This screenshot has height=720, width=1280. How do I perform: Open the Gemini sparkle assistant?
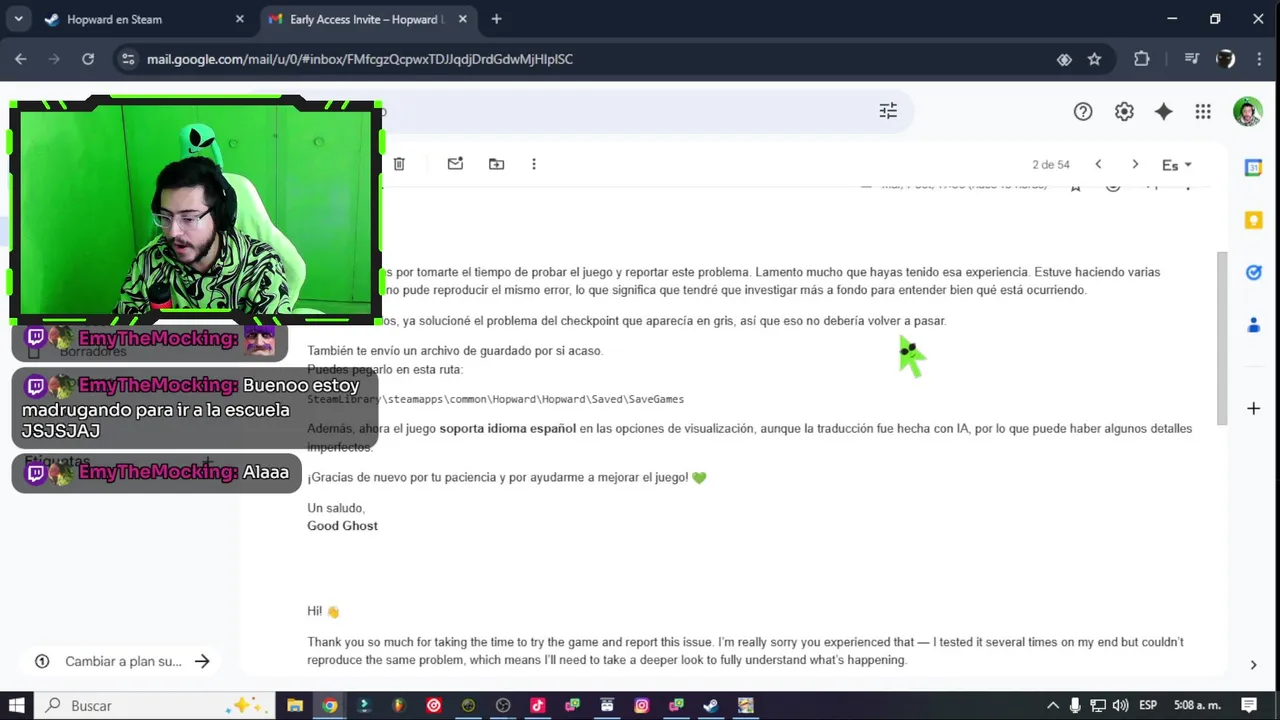tap(1163, 112)
